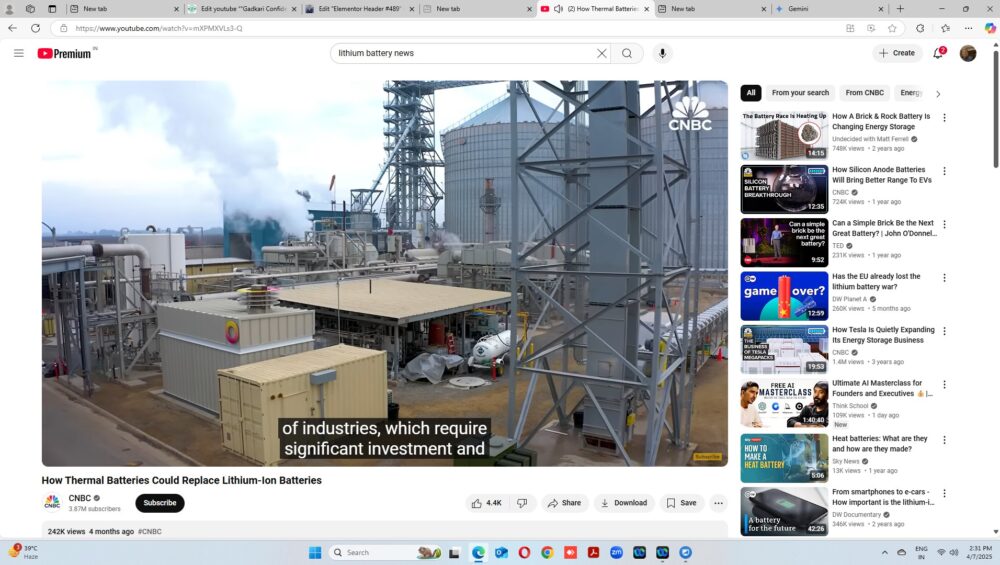
Task: Open options for Brick & Rock Battery video
Action: tap(944, 117)
